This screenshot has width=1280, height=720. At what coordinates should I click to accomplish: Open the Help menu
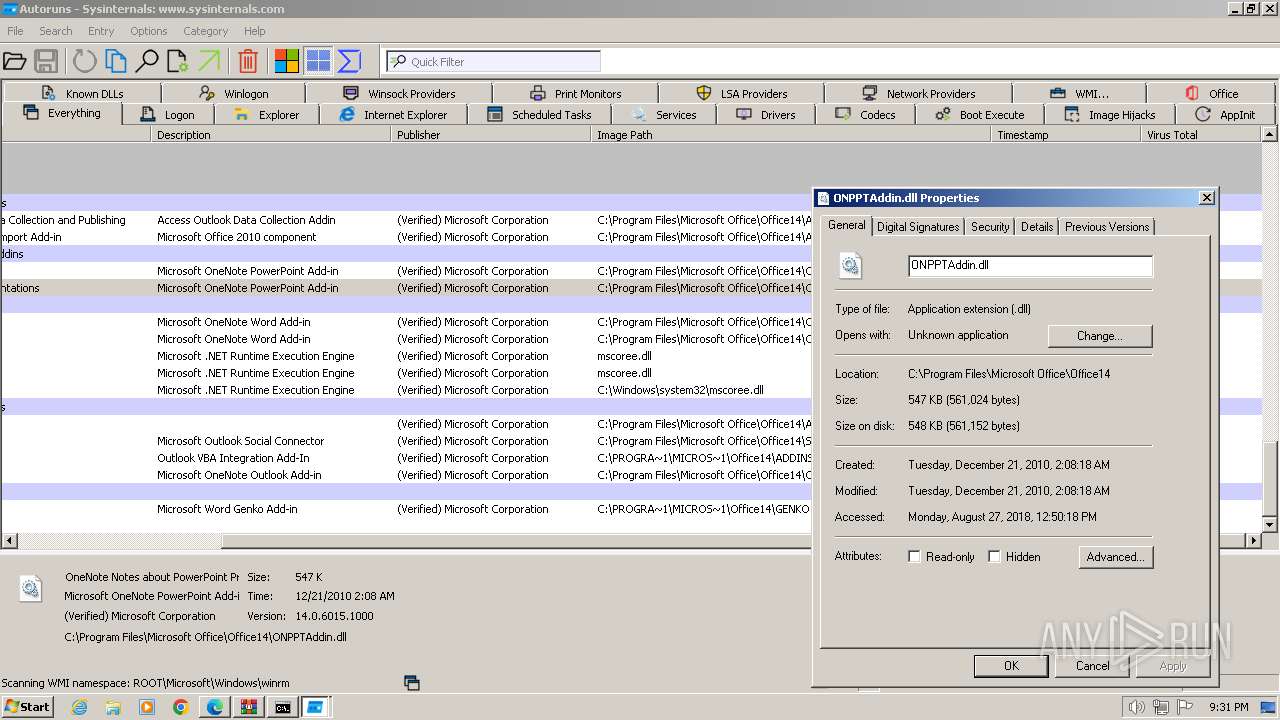pos(255,31)
